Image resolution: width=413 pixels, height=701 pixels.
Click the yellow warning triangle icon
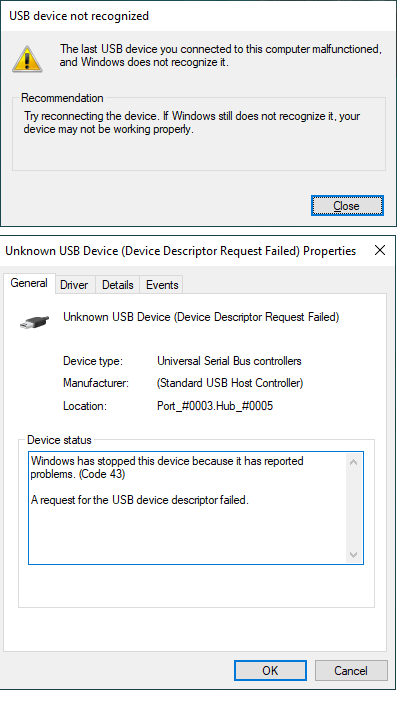(x=27, y=59)
